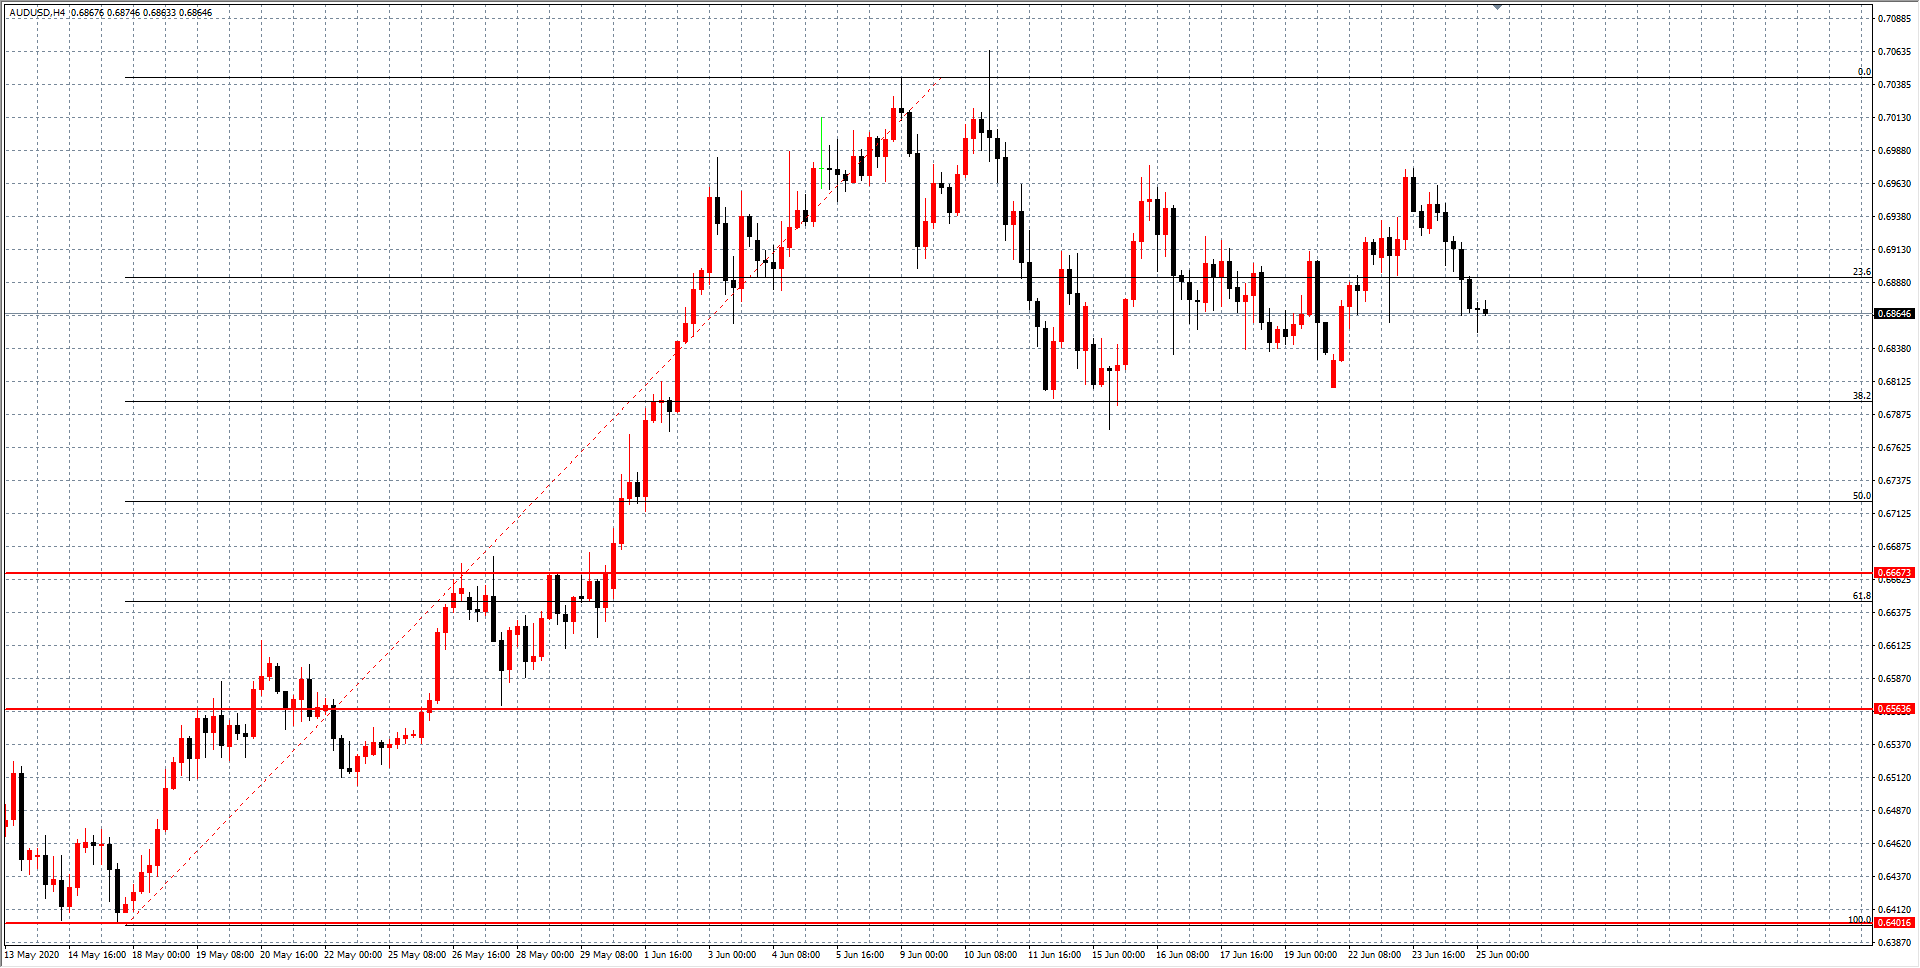Click the 0.70130 price axis label

1894,118
